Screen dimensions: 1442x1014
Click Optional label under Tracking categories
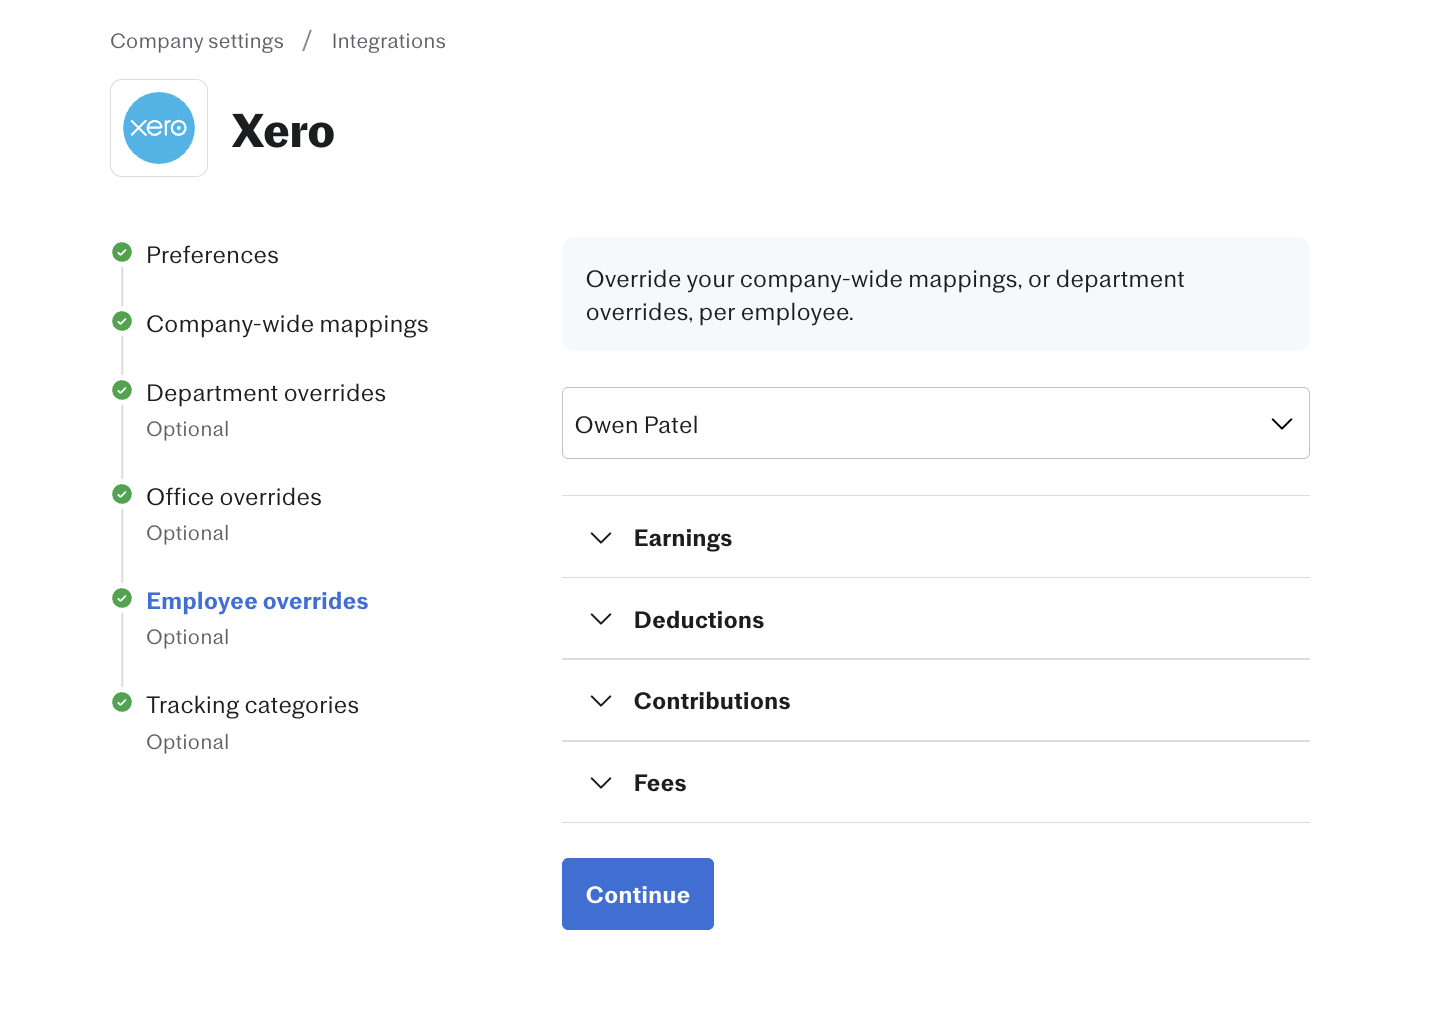188,742
